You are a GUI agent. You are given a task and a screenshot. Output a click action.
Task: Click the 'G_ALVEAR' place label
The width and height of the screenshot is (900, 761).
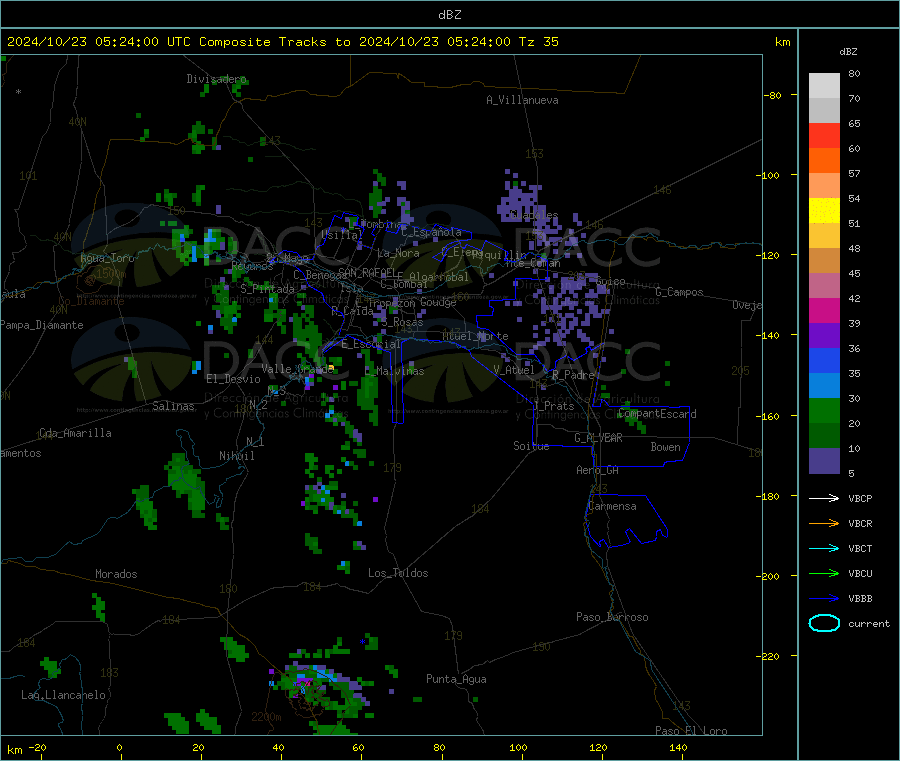tap(598, 438)
